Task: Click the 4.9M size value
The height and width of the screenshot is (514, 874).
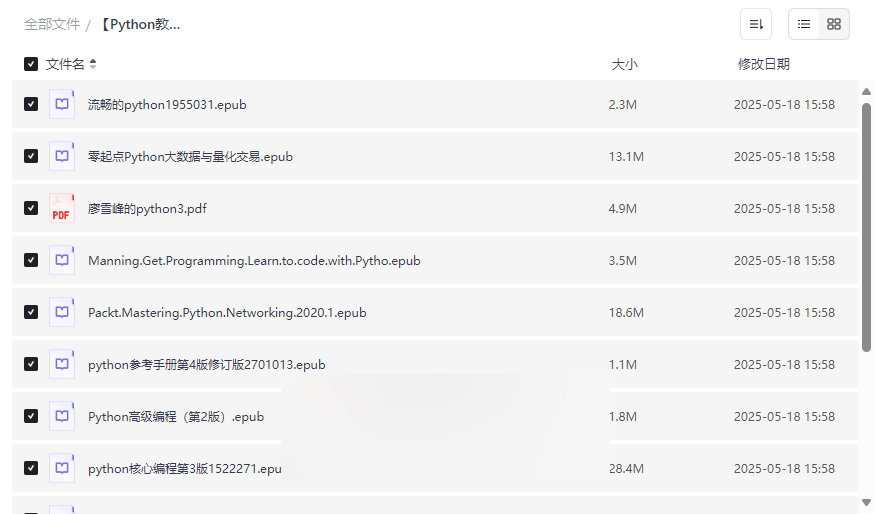Action: pos(623,208)
